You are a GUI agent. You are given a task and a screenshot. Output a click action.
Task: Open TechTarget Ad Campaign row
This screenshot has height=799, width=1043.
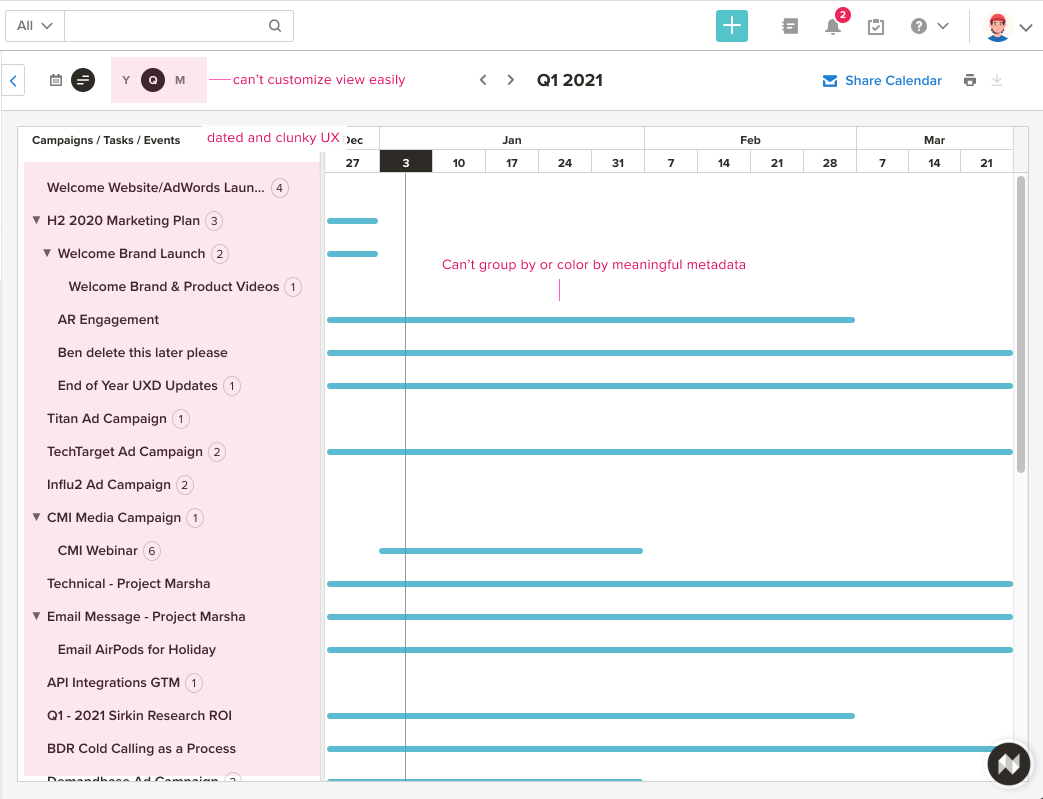(x=124, y=452)
